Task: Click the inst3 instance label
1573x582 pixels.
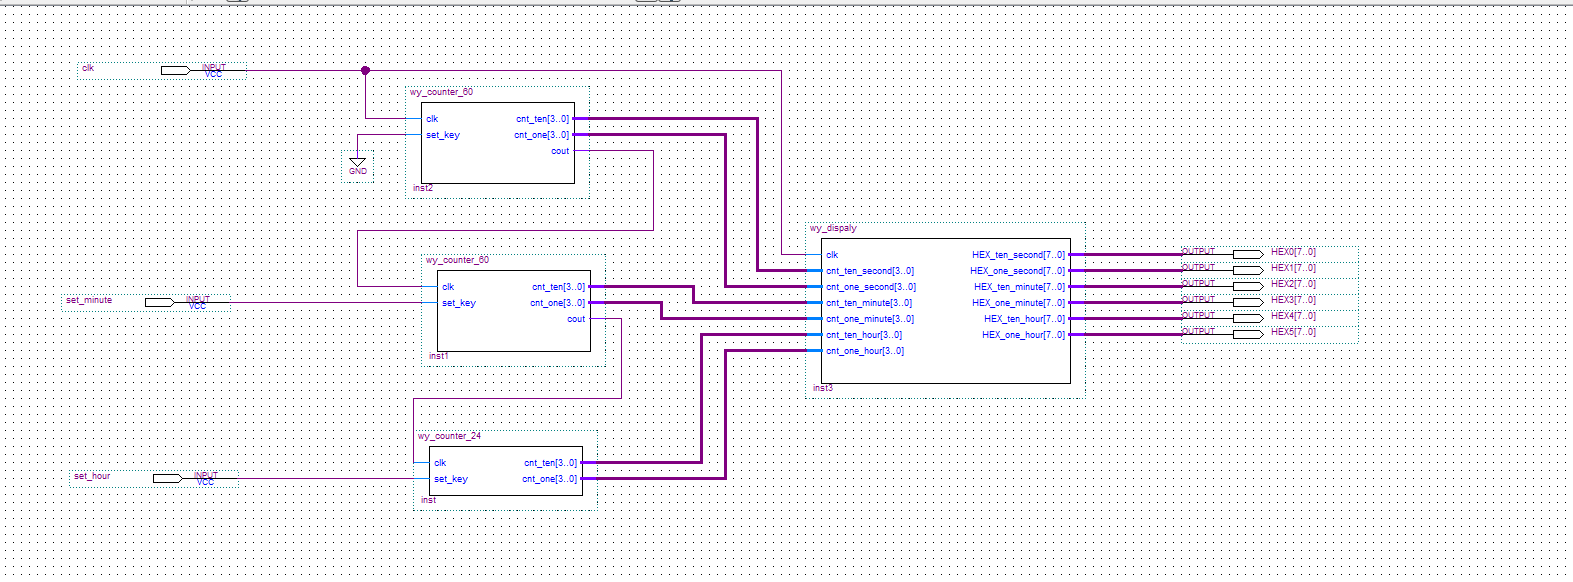Action: coord(822,388)
